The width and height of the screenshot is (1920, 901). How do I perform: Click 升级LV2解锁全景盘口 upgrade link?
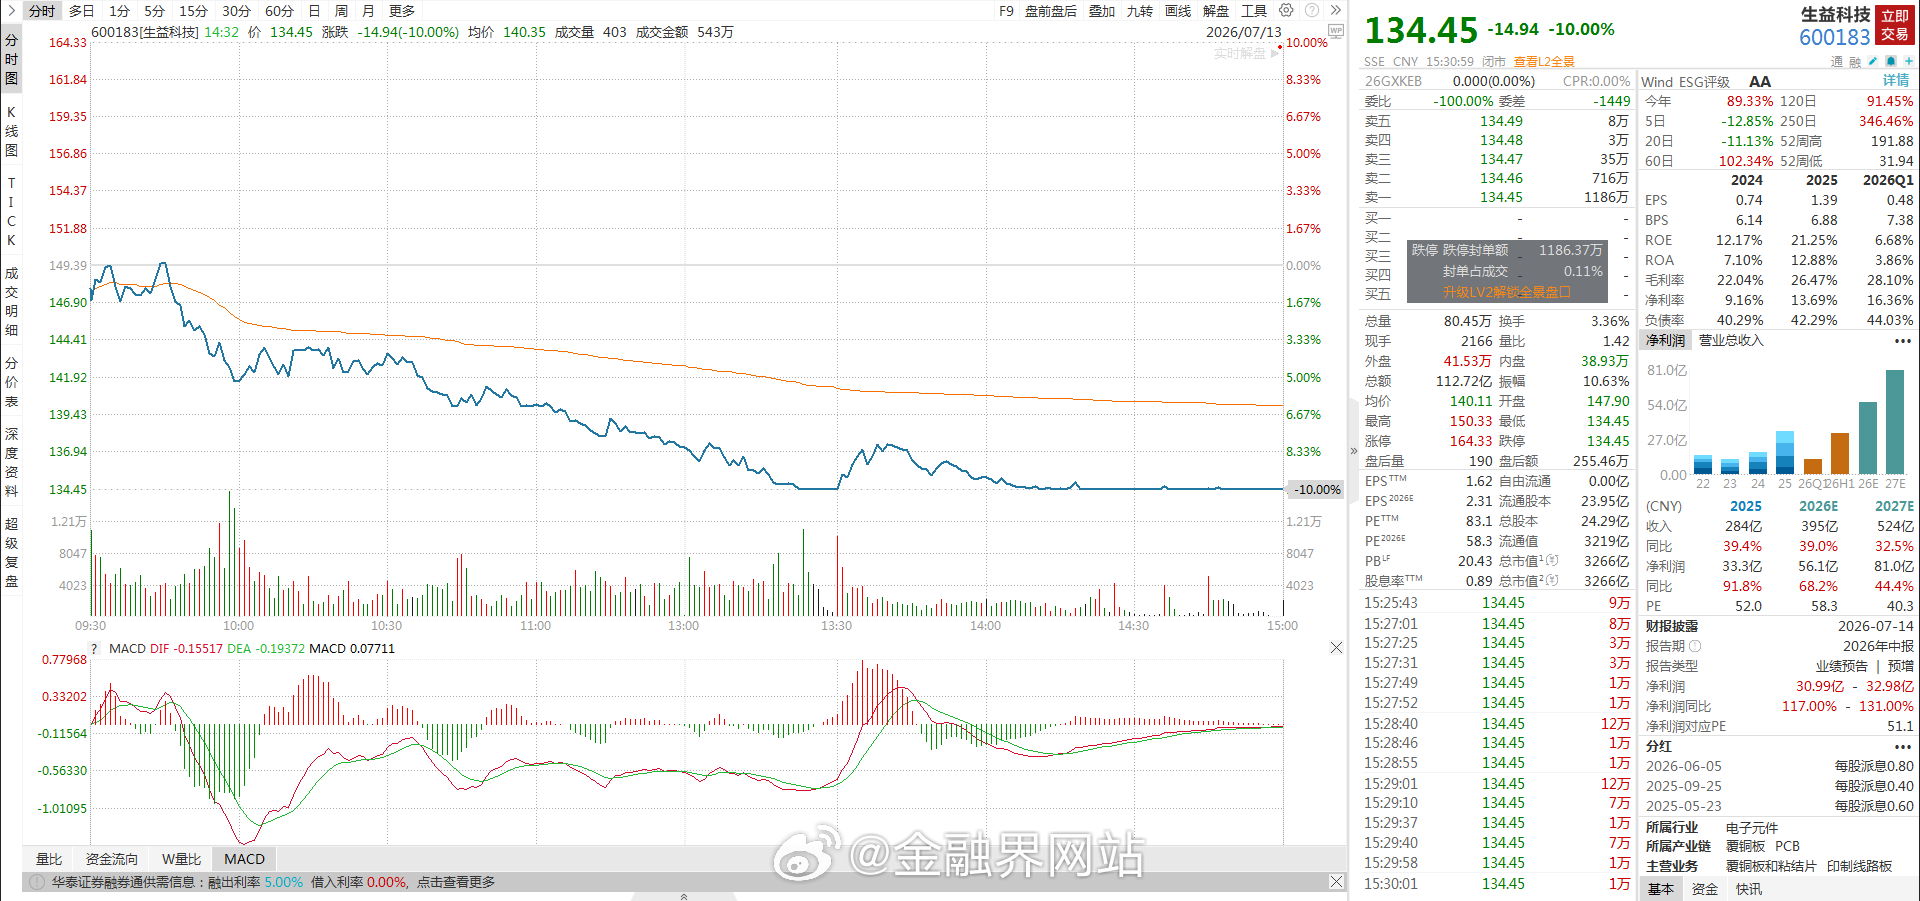(x=1507, y=292)
